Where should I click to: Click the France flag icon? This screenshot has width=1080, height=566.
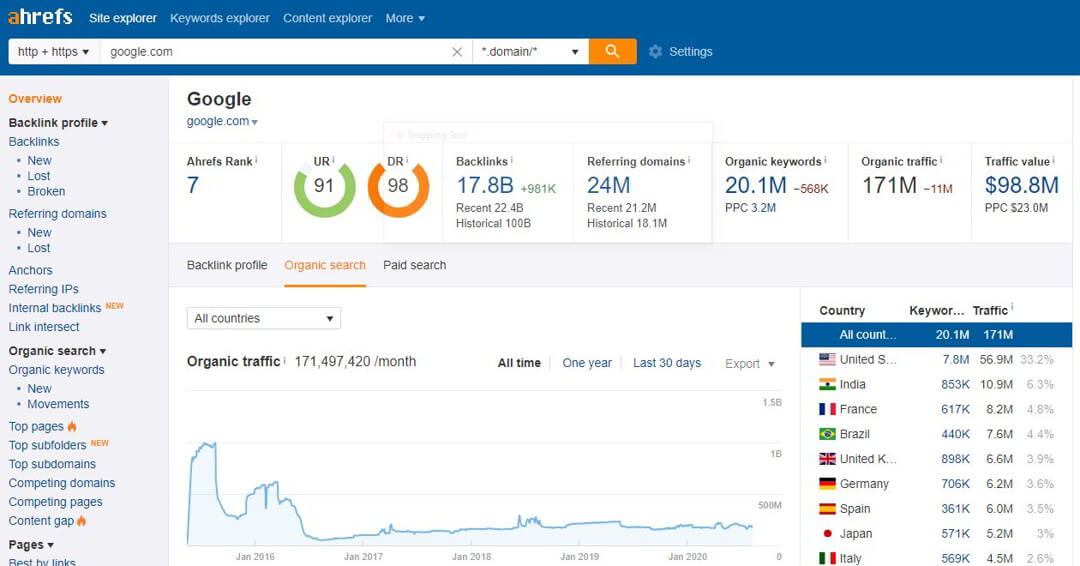[x=827, y=409]
